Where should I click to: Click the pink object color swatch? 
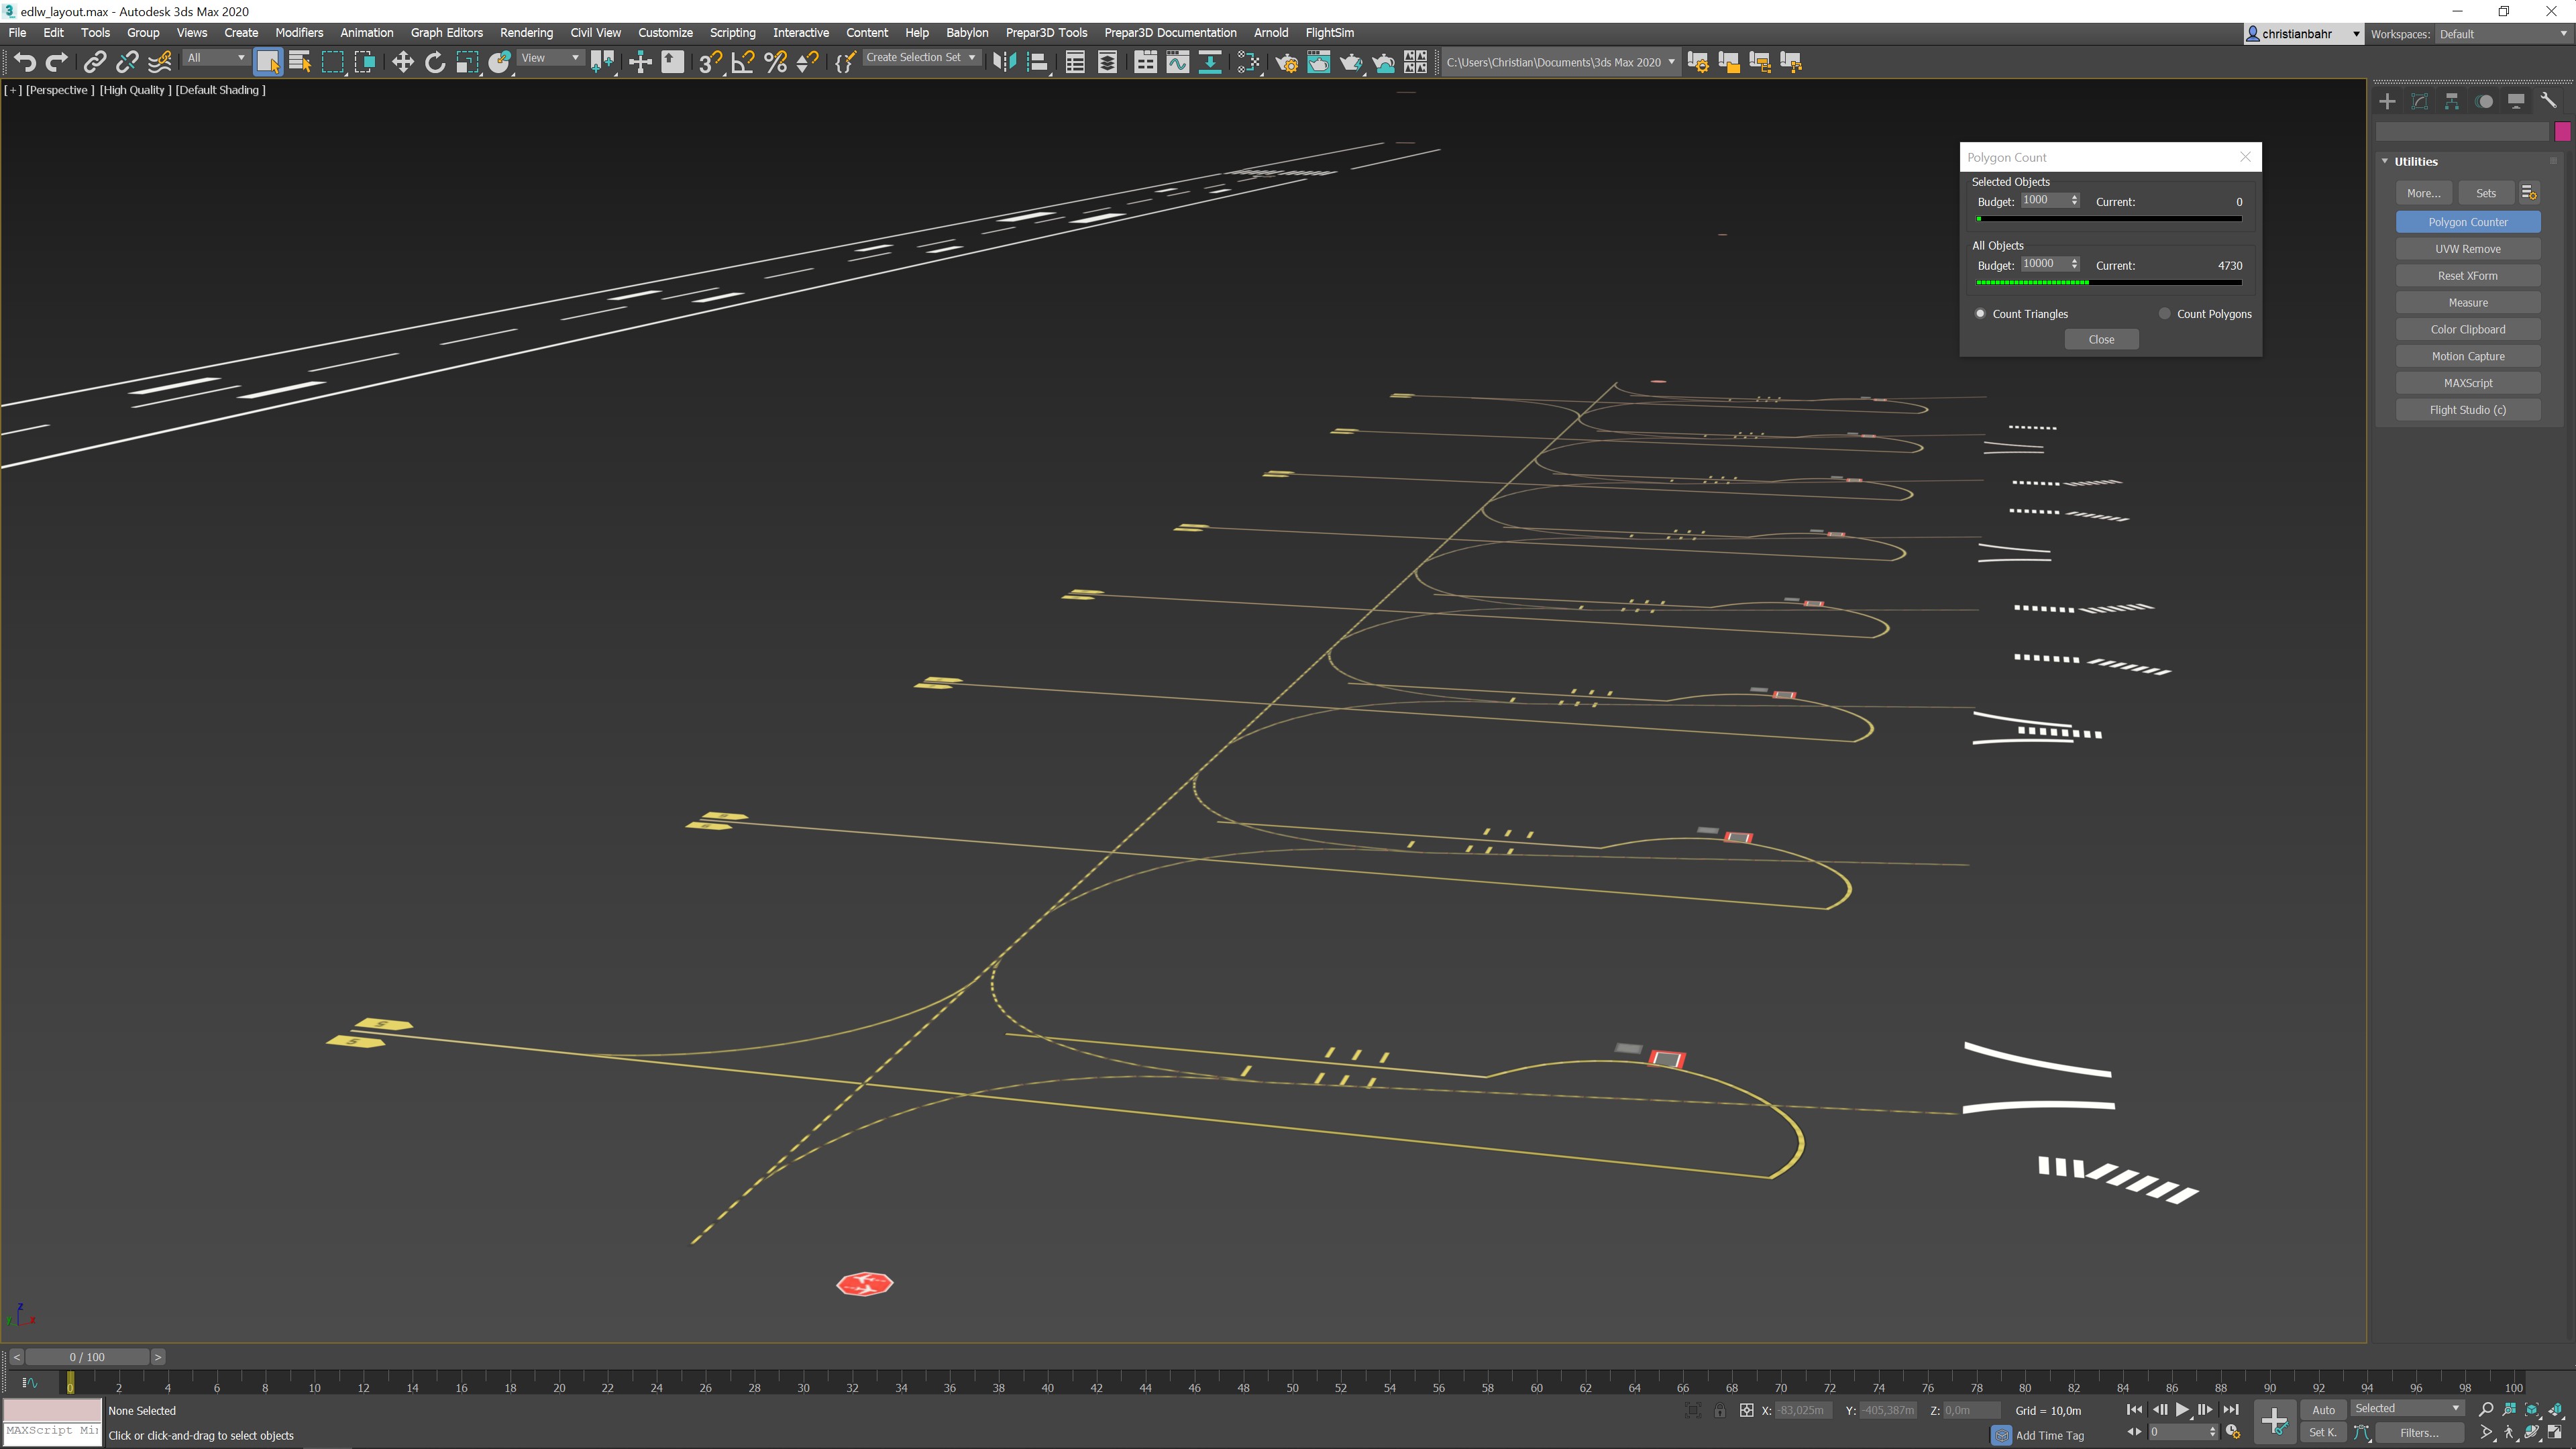[2562, 132]
